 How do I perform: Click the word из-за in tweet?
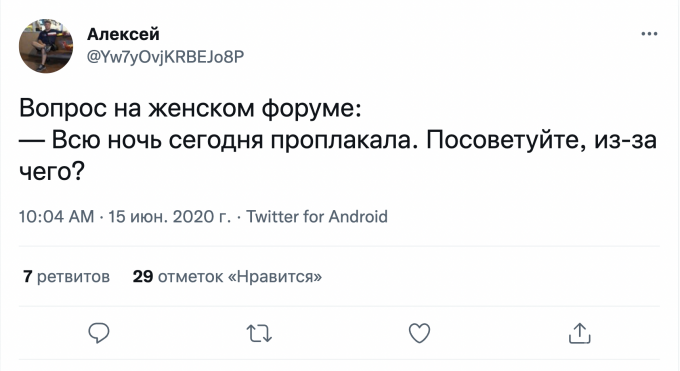tap(626, 141)
